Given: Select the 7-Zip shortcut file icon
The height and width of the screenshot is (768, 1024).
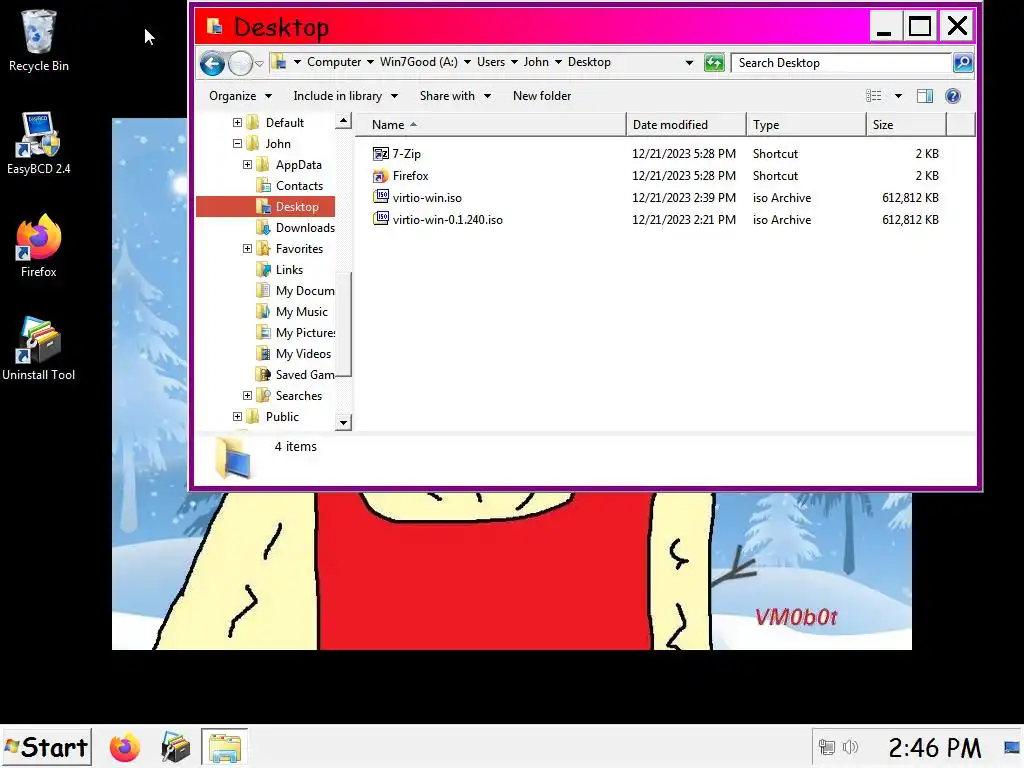Looking at the screenshot, I should tap(381, 153).
